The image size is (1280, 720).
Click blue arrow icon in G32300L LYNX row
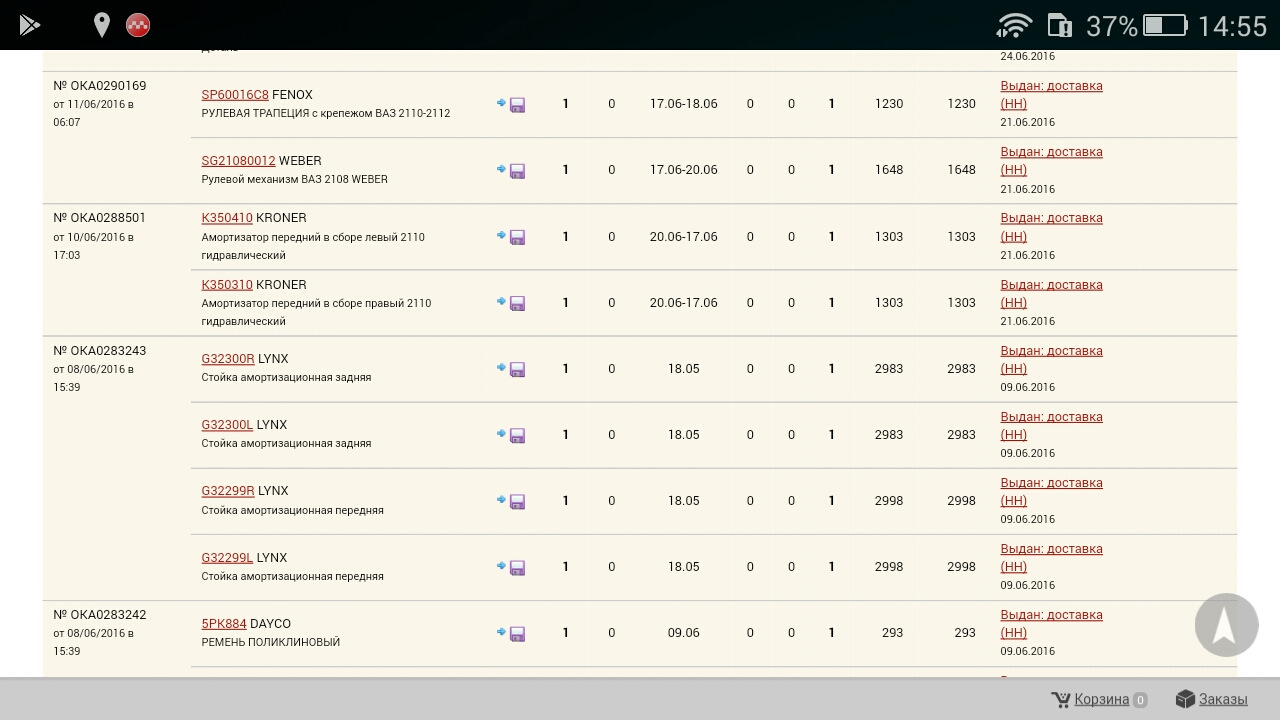coord(501,434)
